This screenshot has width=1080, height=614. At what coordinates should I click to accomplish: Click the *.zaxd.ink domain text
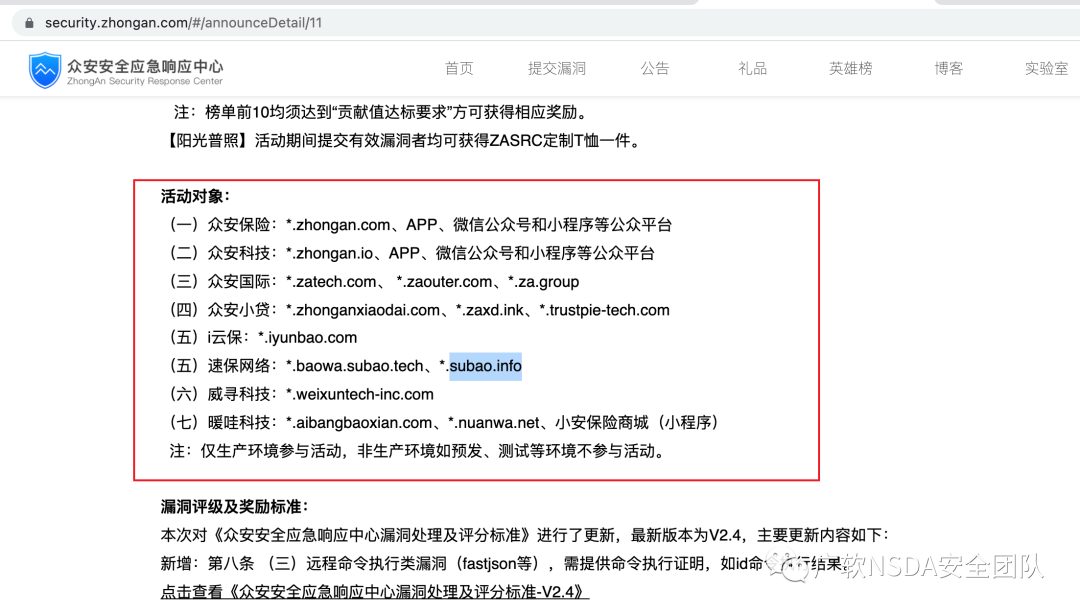(490, 310)
